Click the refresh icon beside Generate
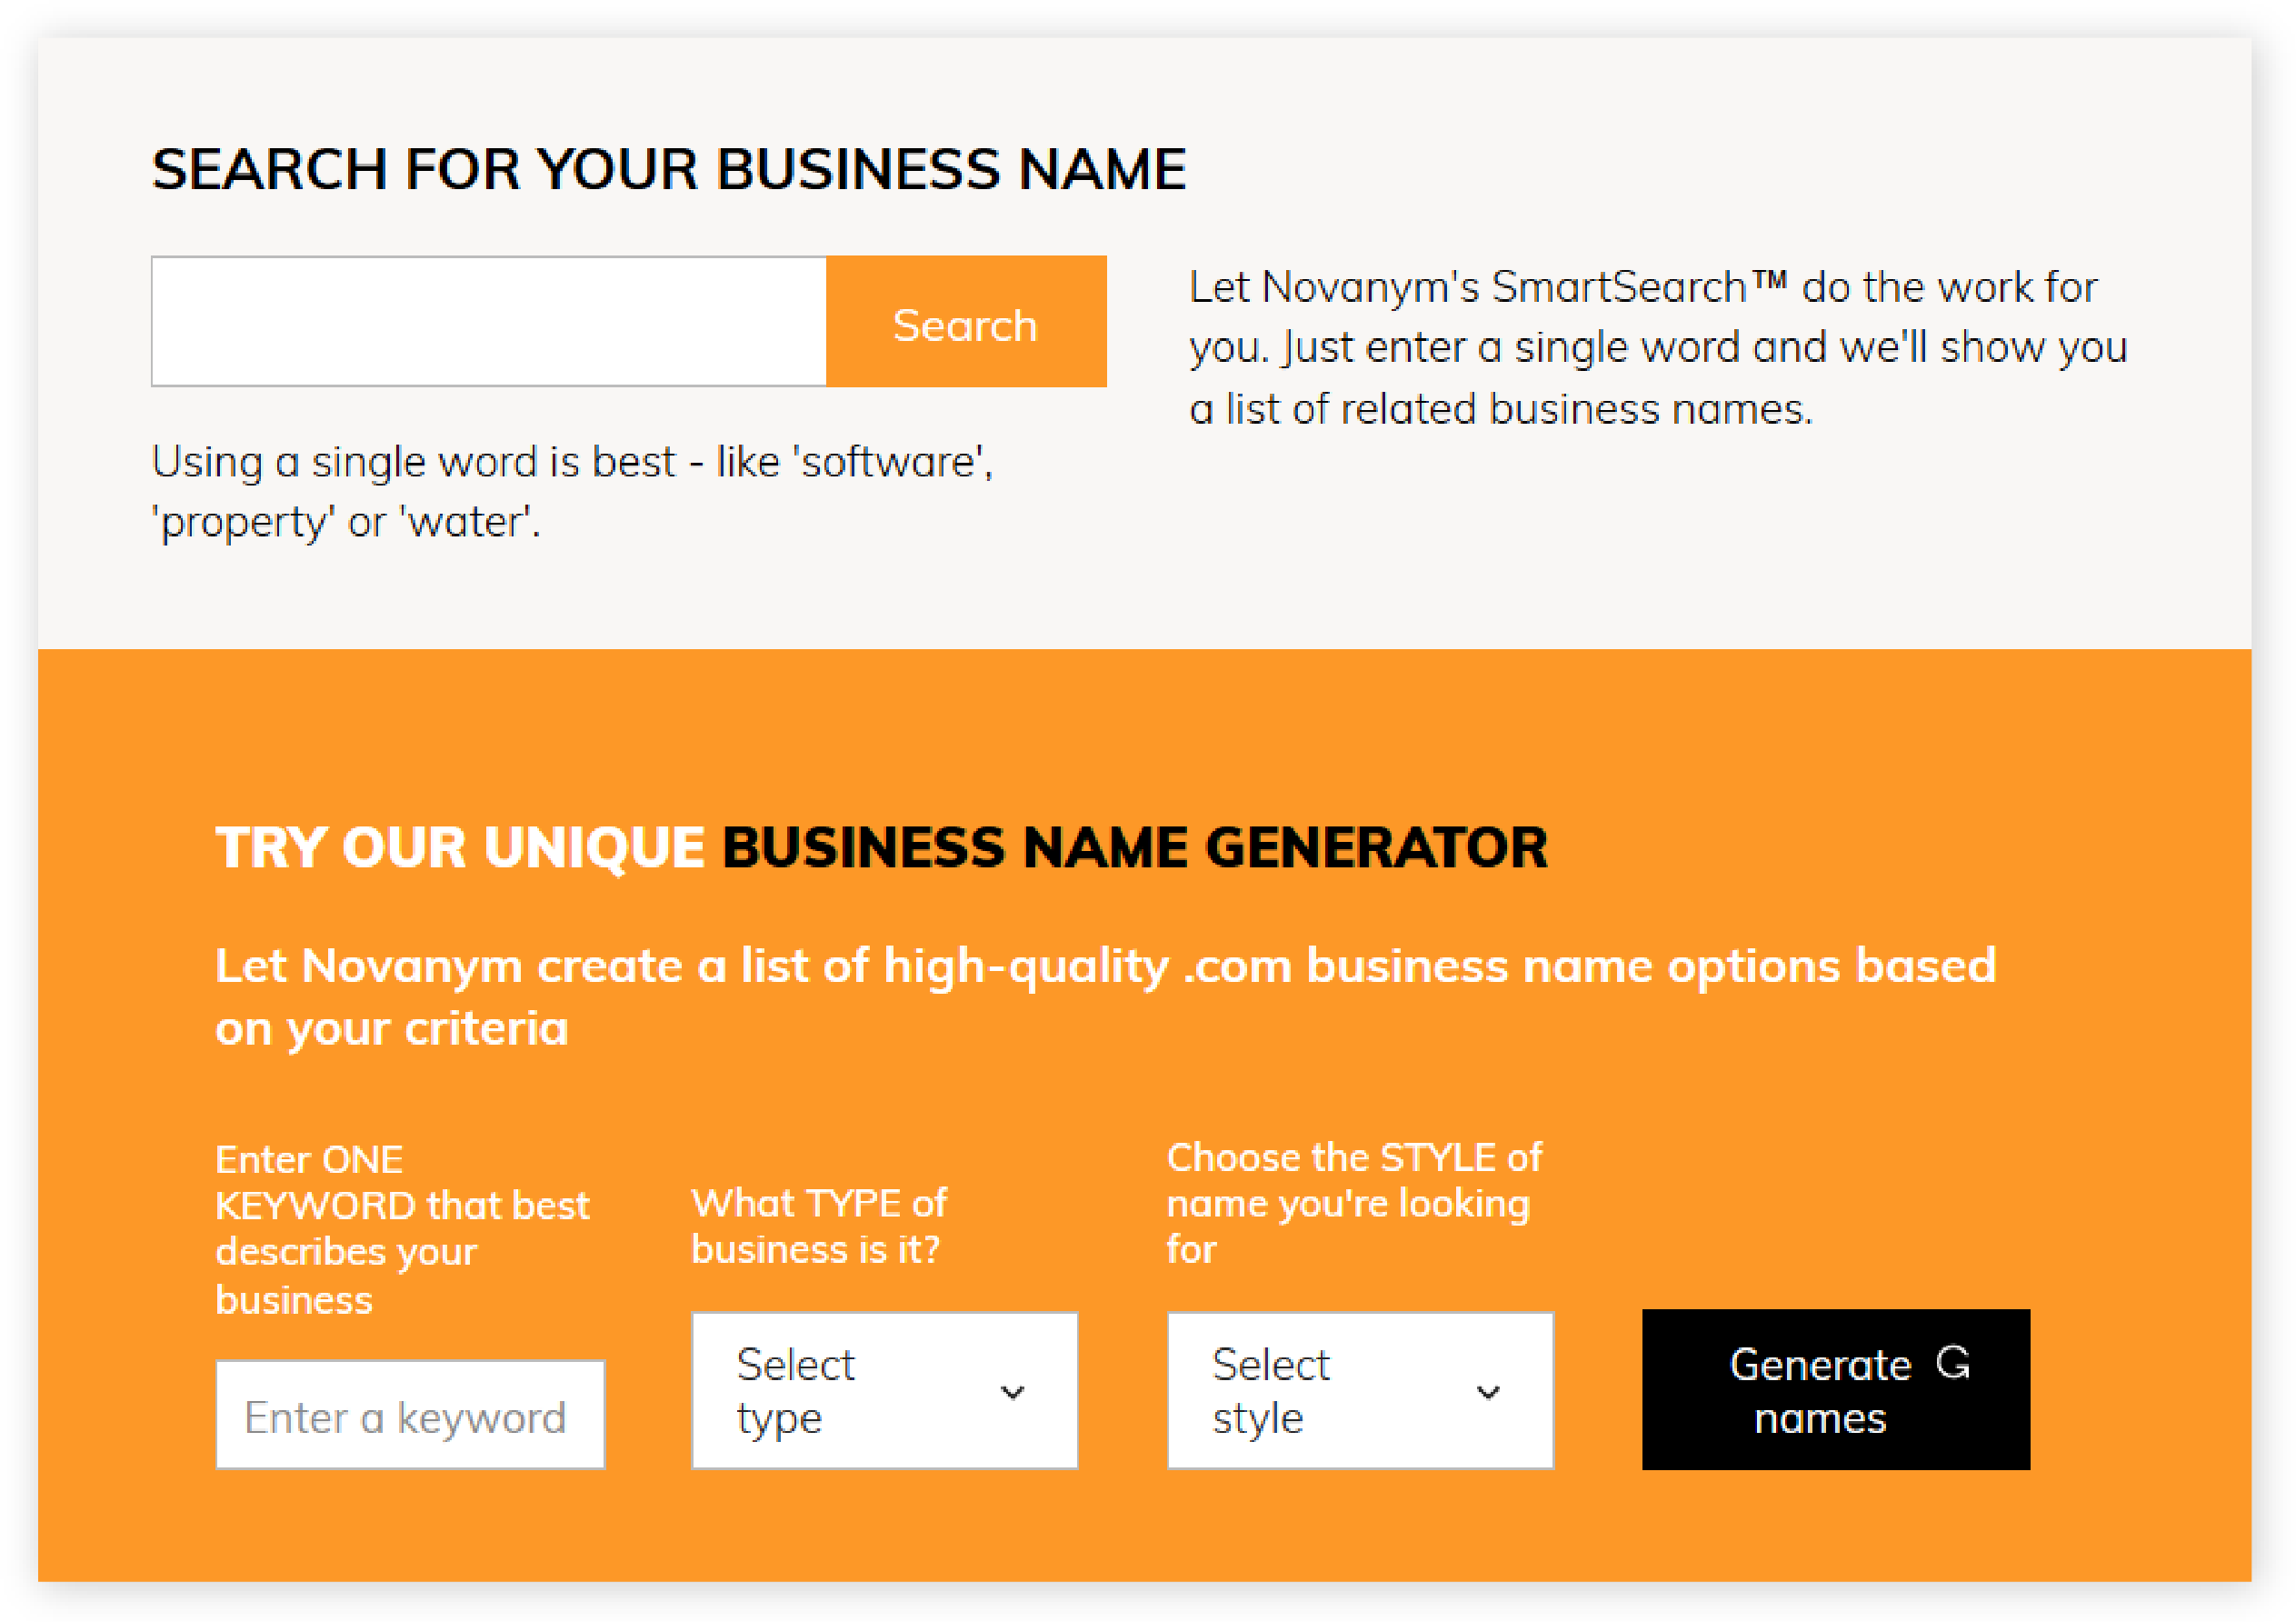This screenshot has height=1622, width=2296. tap(1953, 1362)
